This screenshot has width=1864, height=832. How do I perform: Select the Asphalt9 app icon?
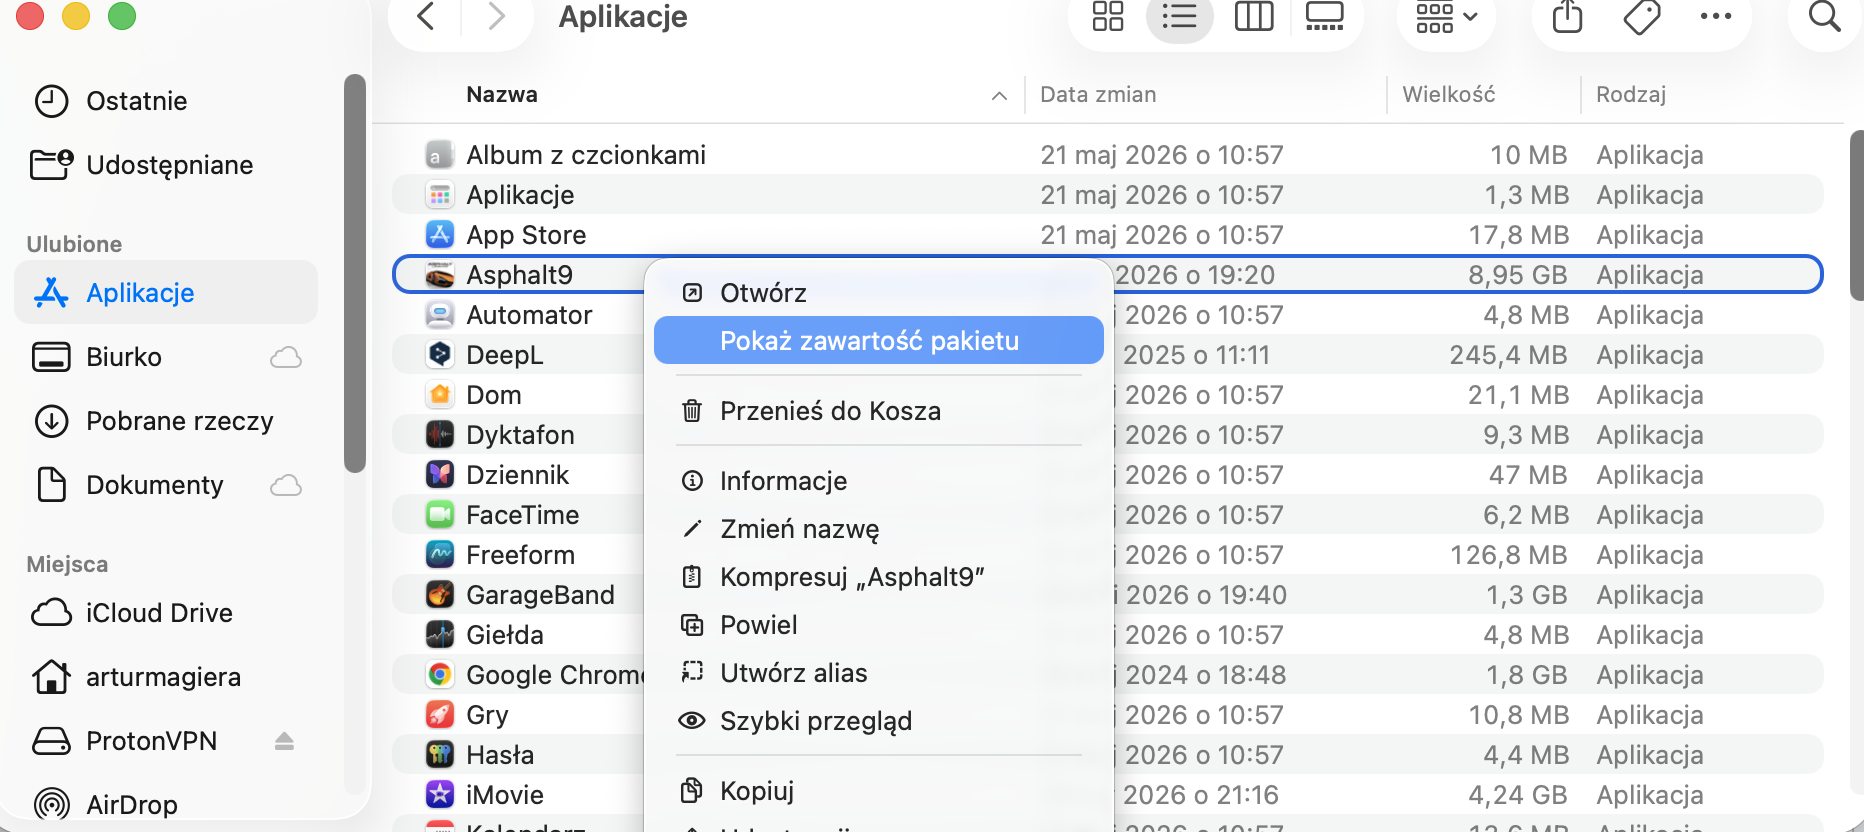[x=439, y=275]
